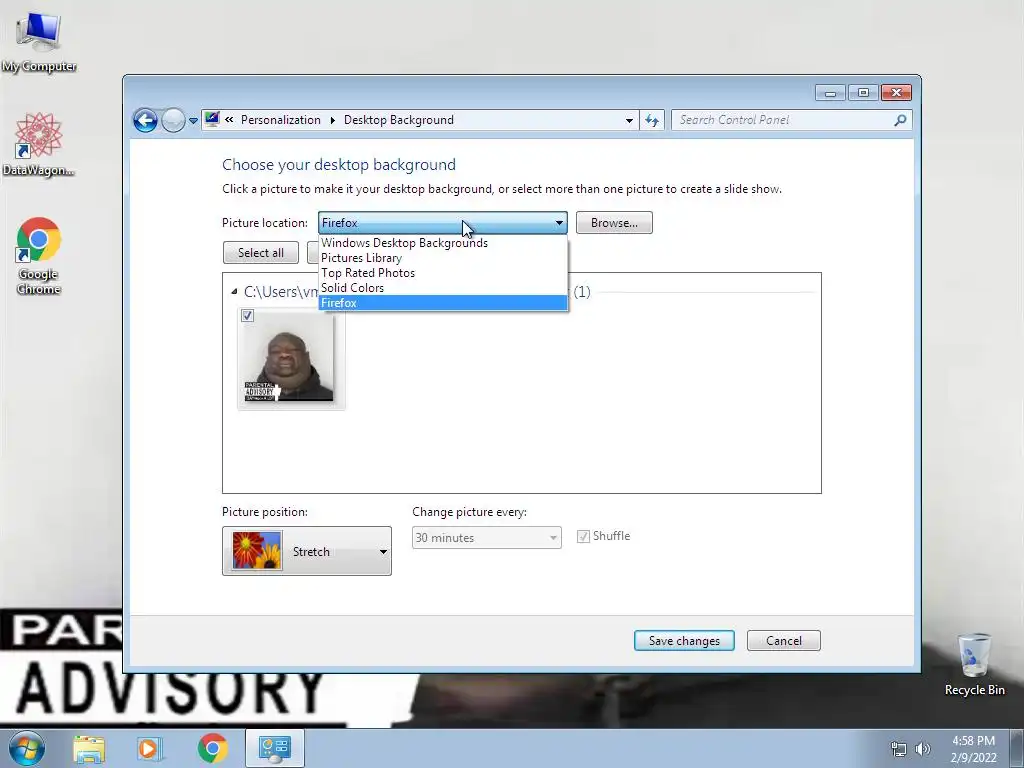
Task: Select the DataWagon desktop shortcut
Action: pyautogui.click(x=39, y=144)
